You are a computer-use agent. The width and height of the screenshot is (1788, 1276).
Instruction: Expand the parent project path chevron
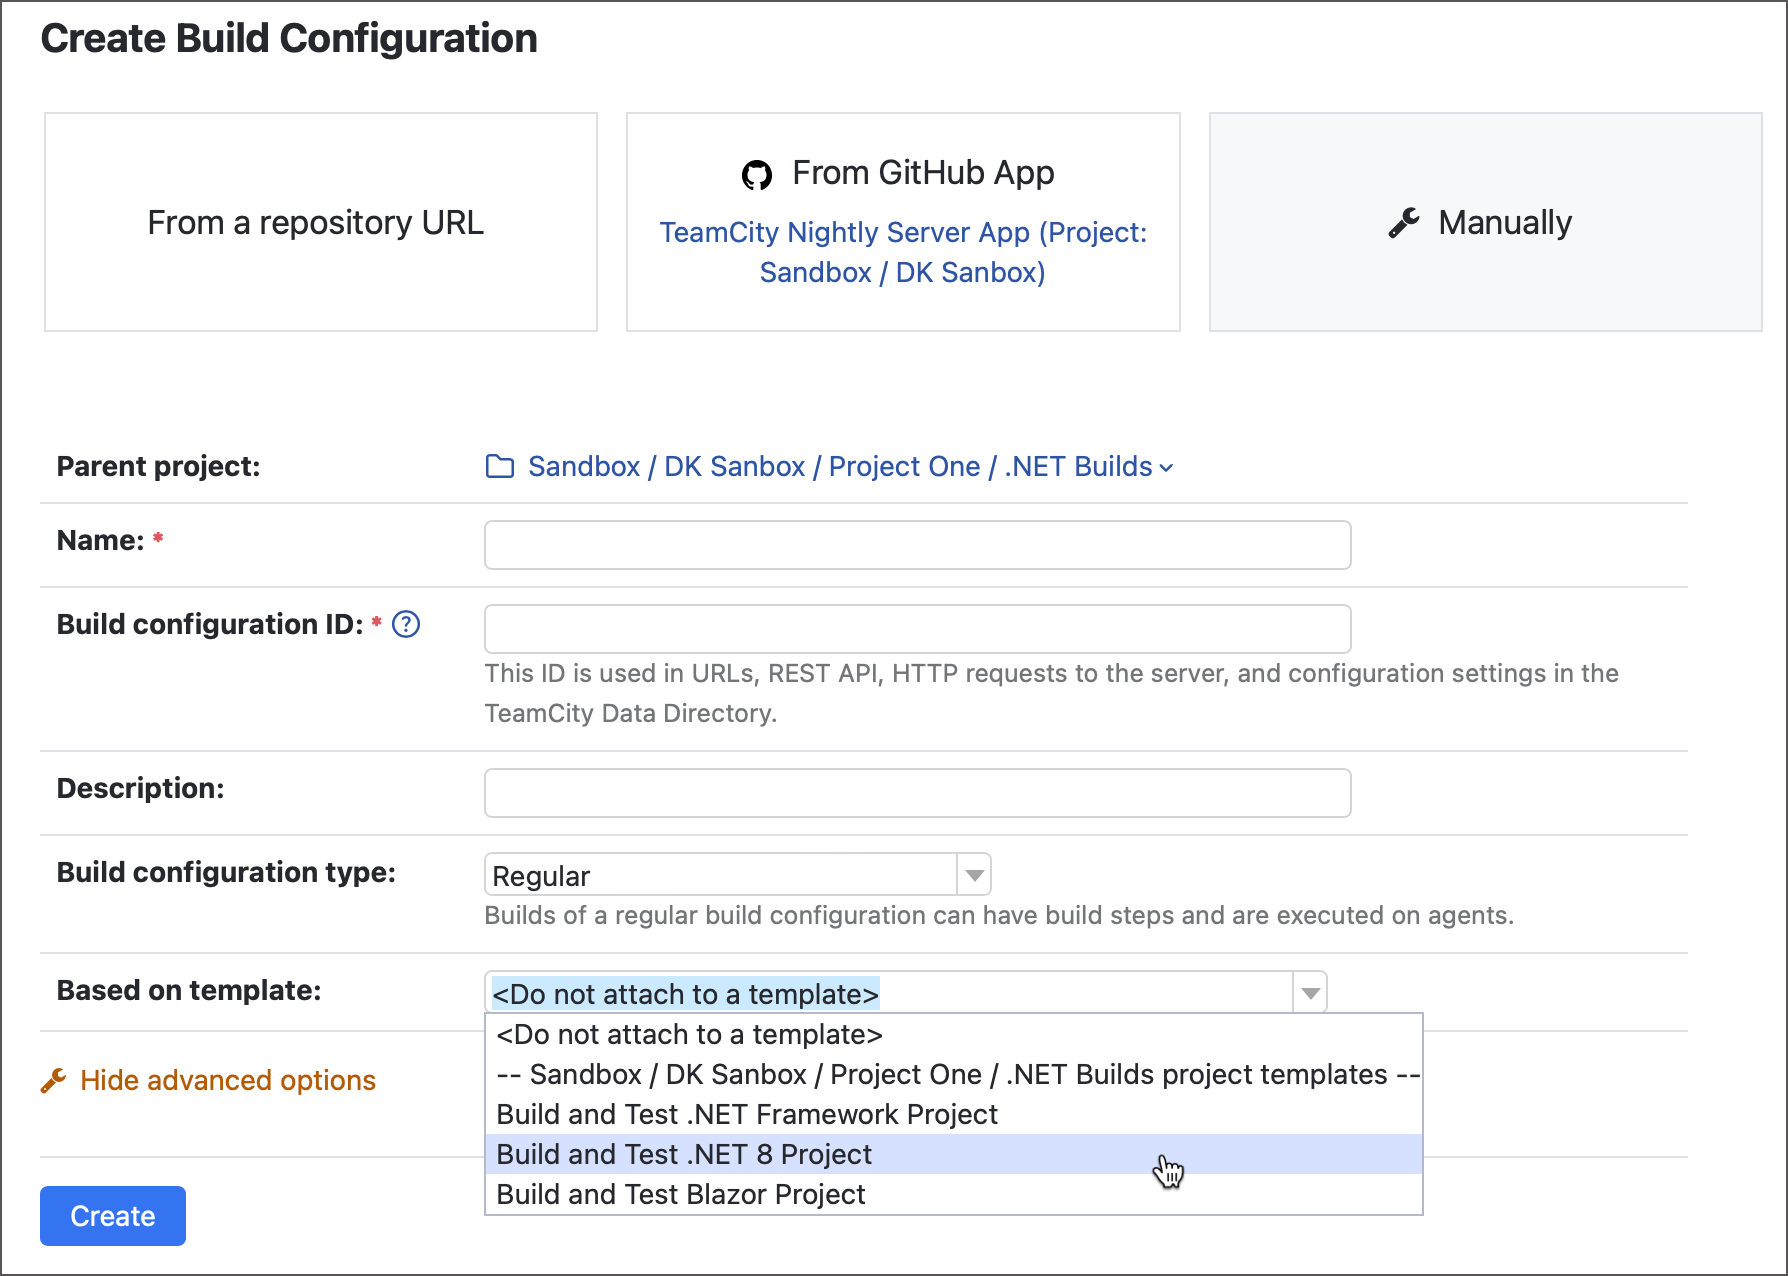(1167, 468)
